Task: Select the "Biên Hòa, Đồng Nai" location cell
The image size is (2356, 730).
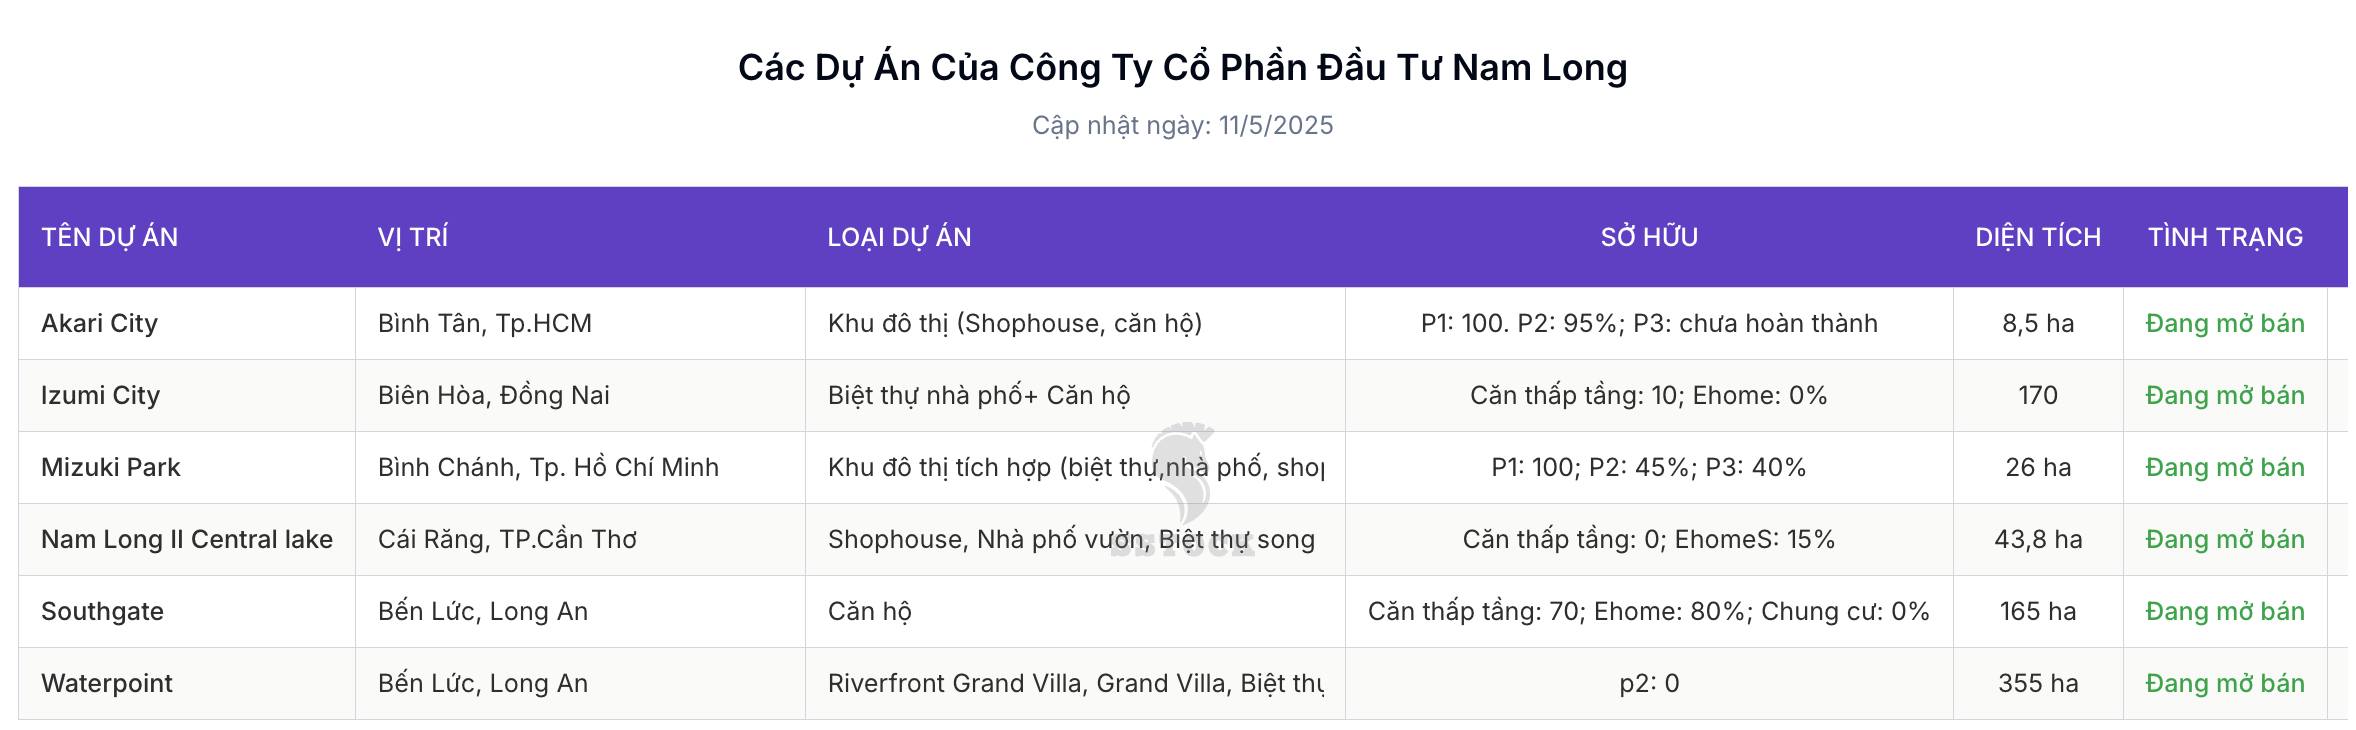Action: click(494, 395)
